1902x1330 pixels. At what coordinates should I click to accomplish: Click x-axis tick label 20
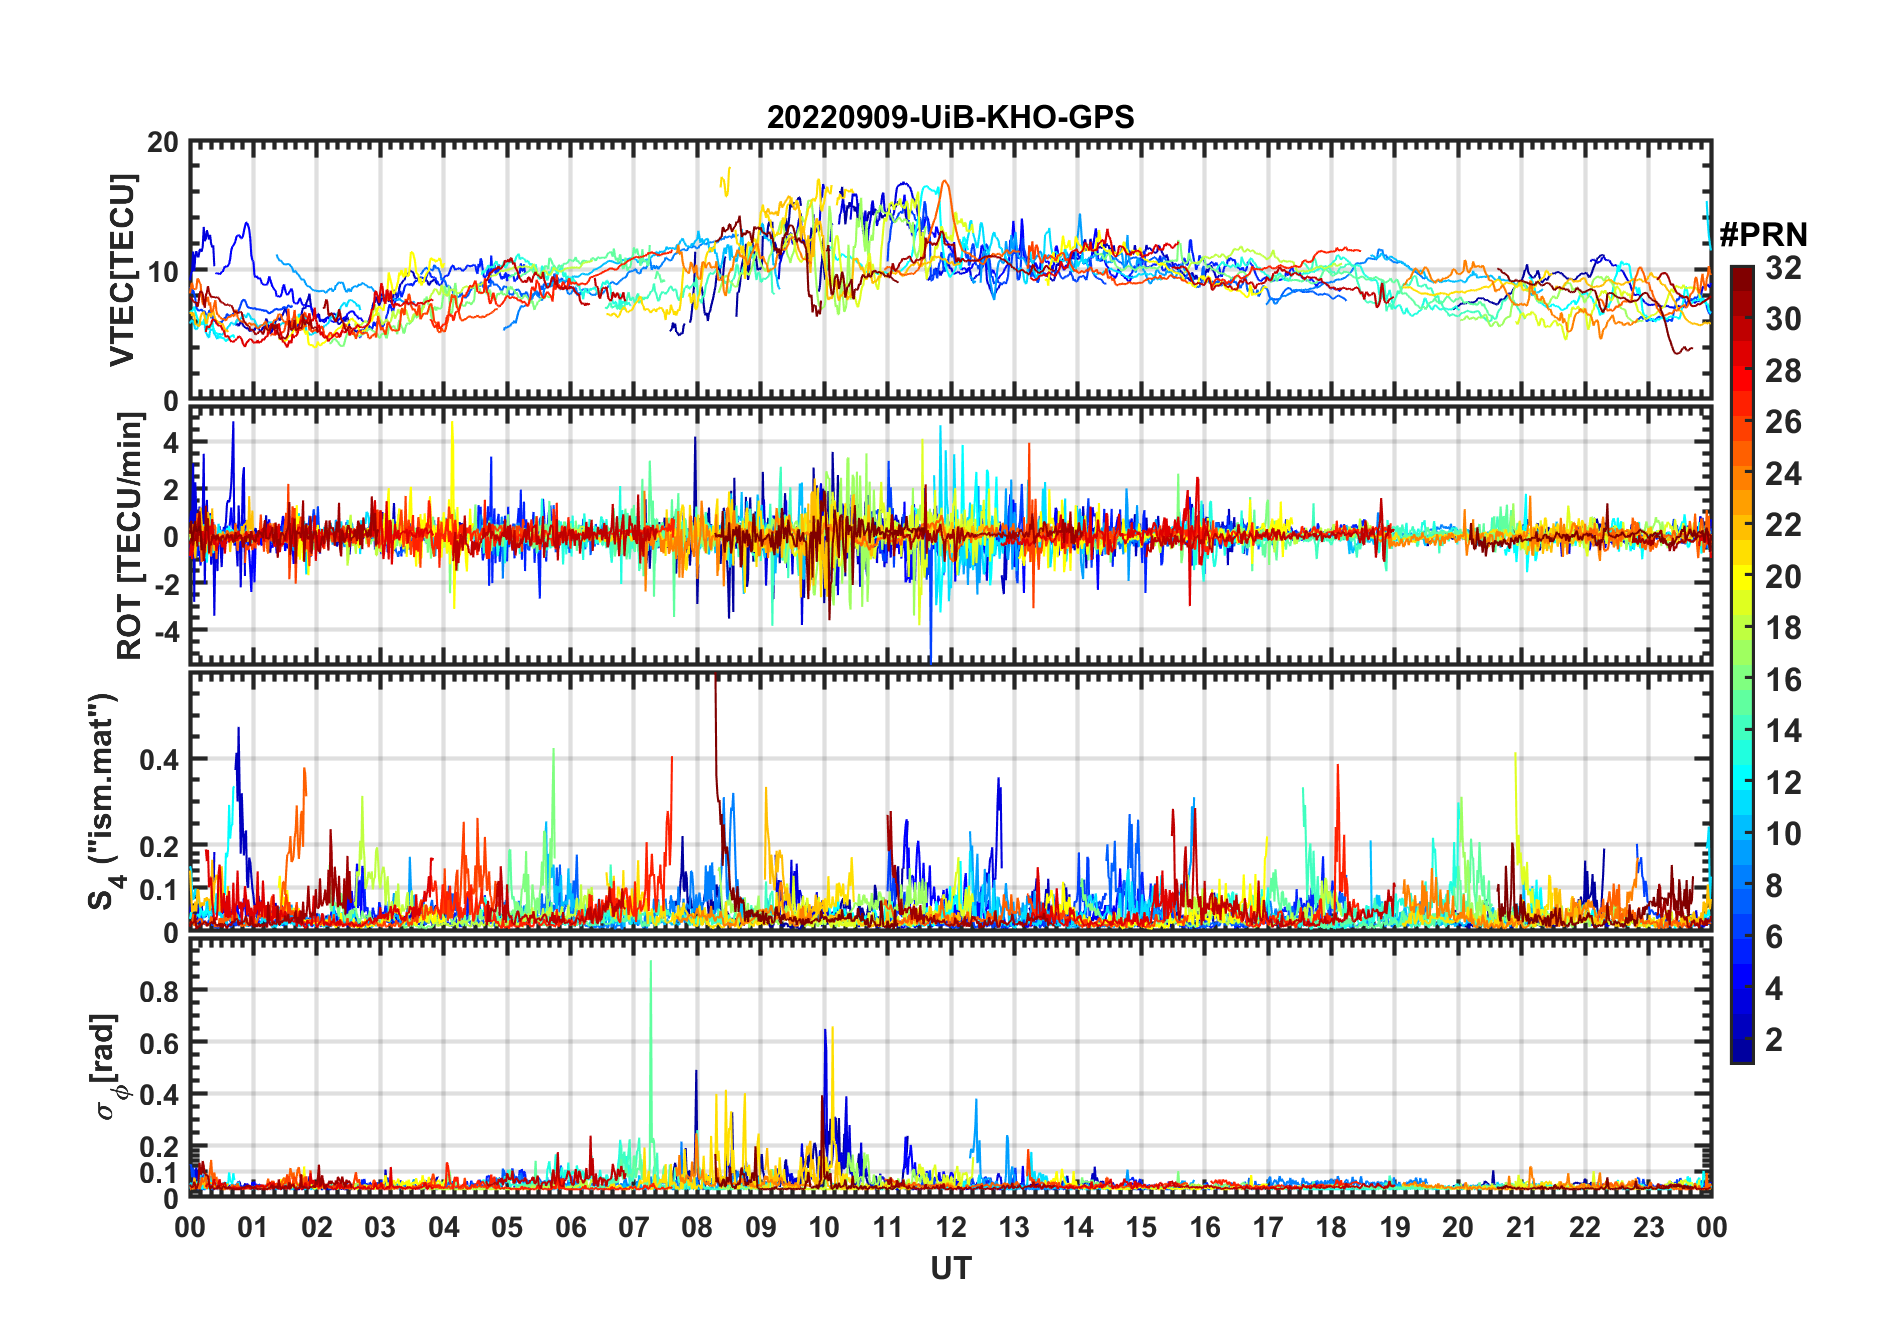pyautogui.click(x=1458, y=1227)
